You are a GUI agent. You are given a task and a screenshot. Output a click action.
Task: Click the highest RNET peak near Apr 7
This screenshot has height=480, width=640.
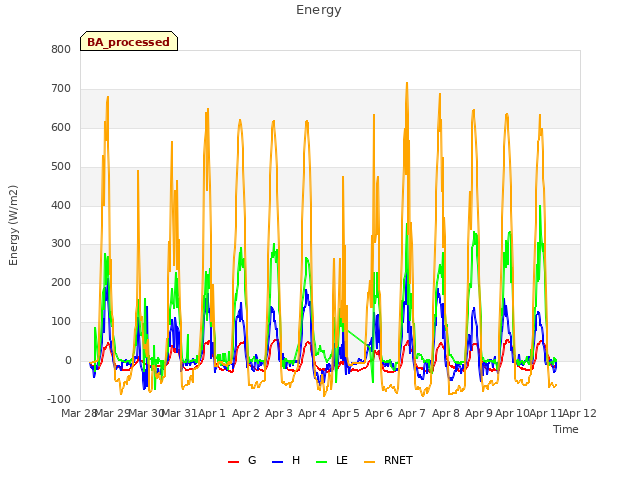click(x=407, y=84)
